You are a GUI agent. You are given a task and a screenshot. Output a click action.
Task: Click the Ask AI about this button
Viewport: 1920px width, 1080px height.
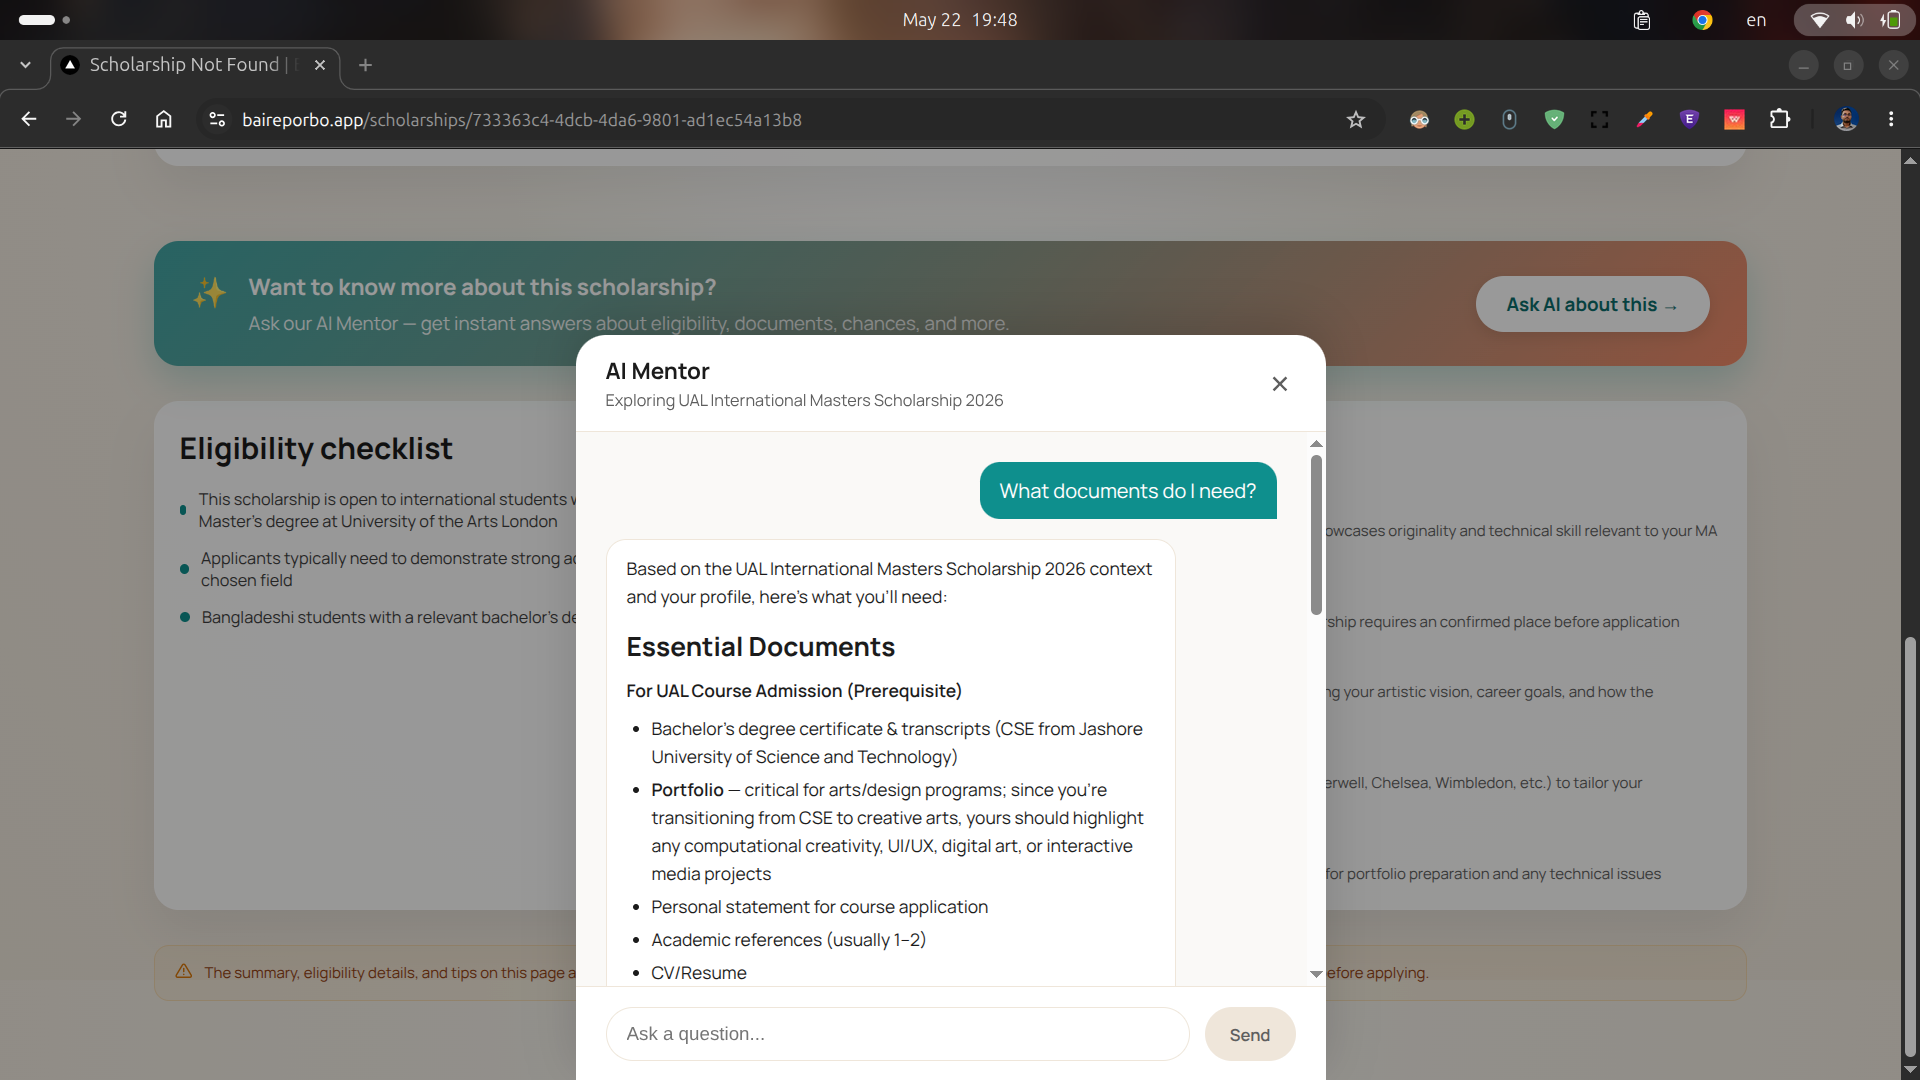click(x=1592, y=305)
